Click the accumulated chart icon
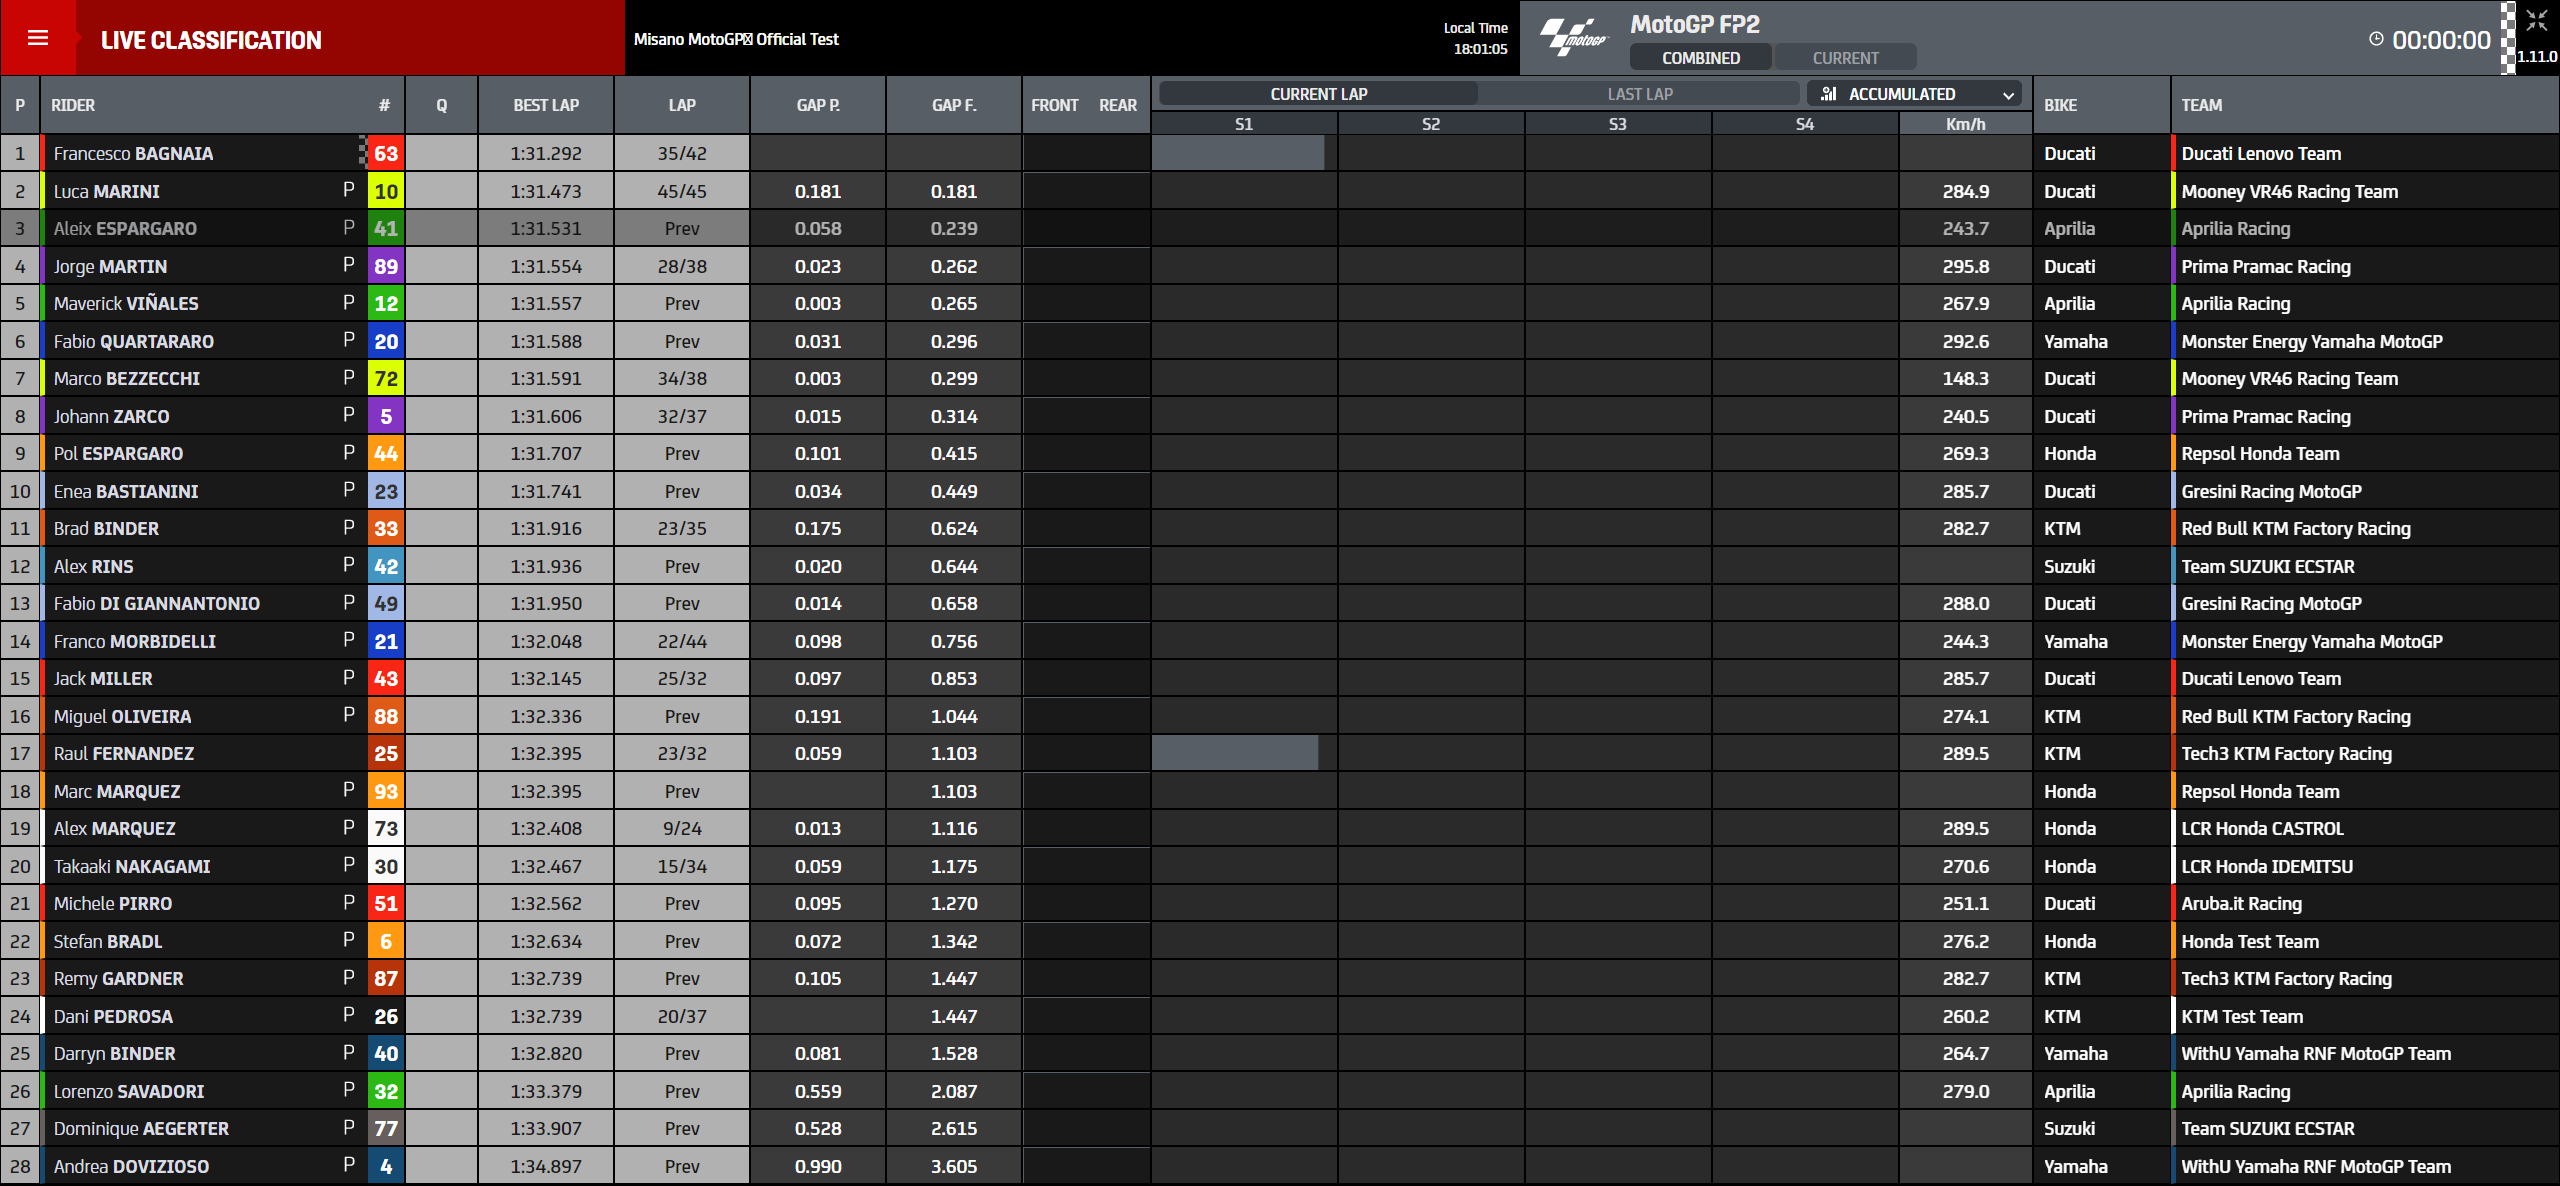2560x1186 pixels. coord(1828,94)
